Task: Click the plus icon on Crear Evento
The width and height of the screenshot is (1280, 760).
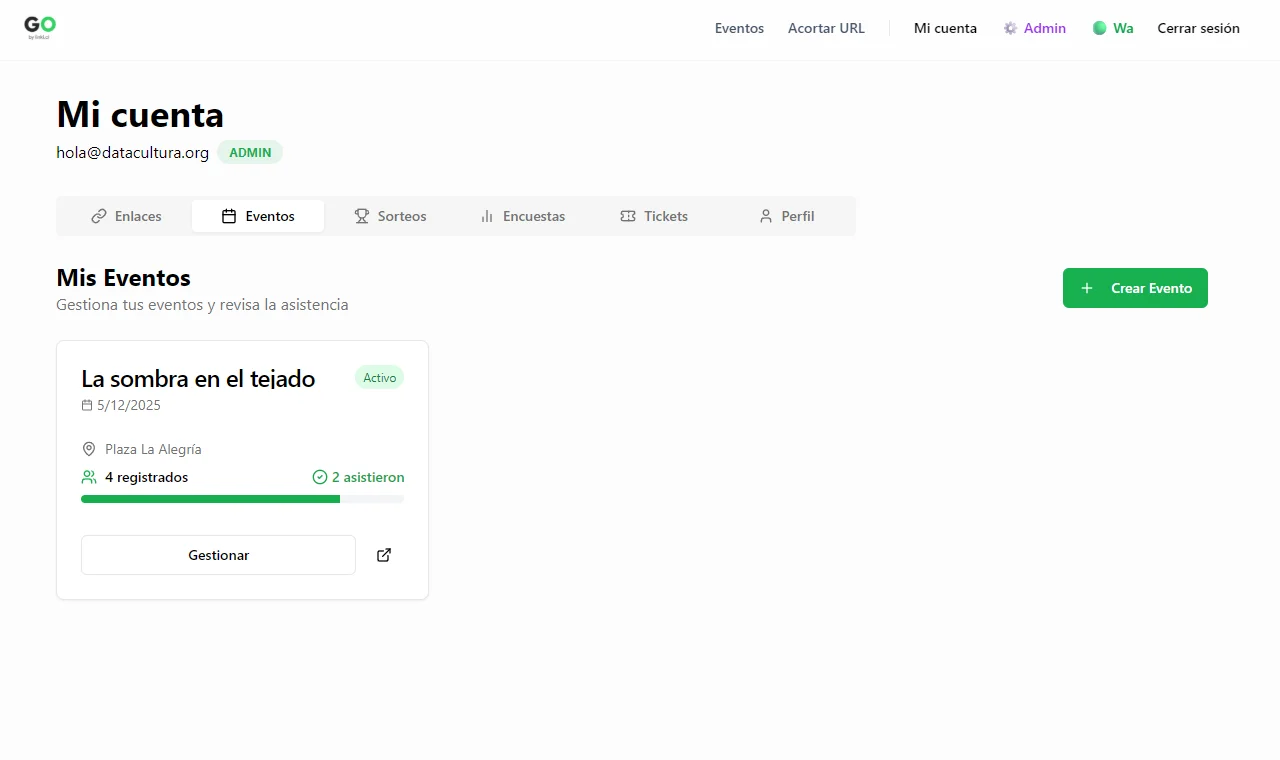Action: 1087,288
